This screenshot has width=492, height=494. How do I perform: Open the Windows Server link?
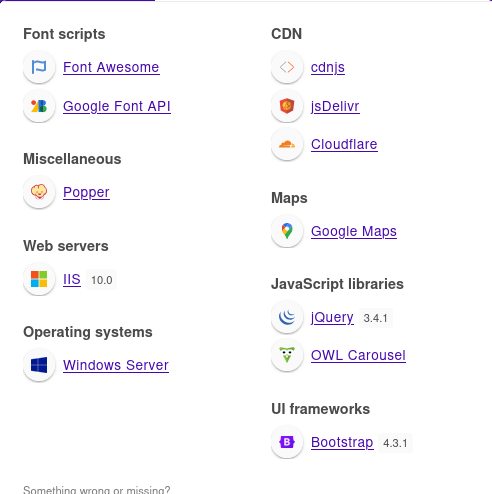(x=116, y=365)
